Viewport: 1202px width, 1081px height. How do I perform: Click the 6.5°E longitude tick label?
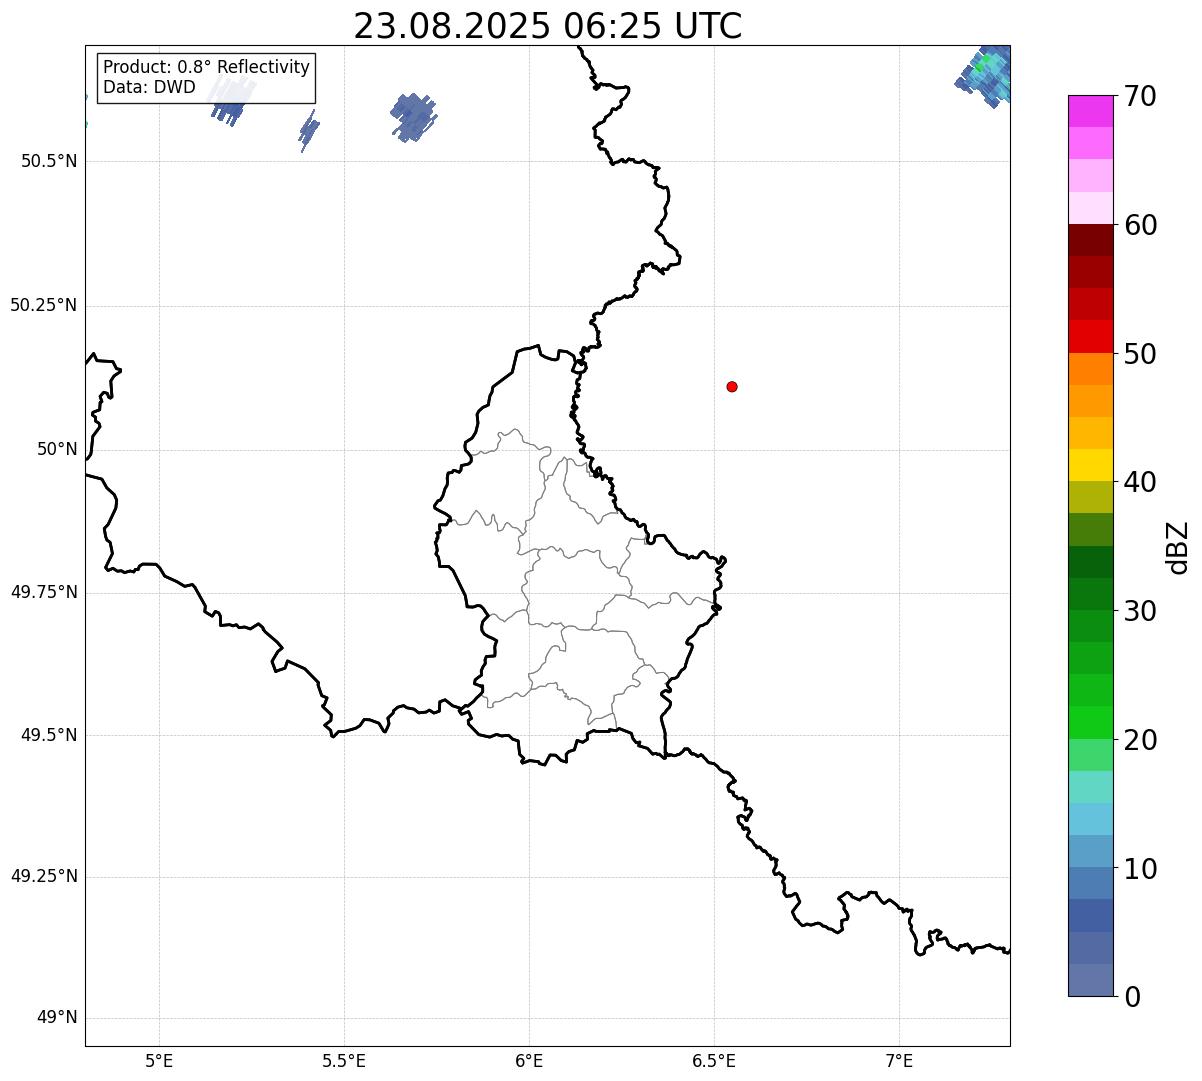714,1059
